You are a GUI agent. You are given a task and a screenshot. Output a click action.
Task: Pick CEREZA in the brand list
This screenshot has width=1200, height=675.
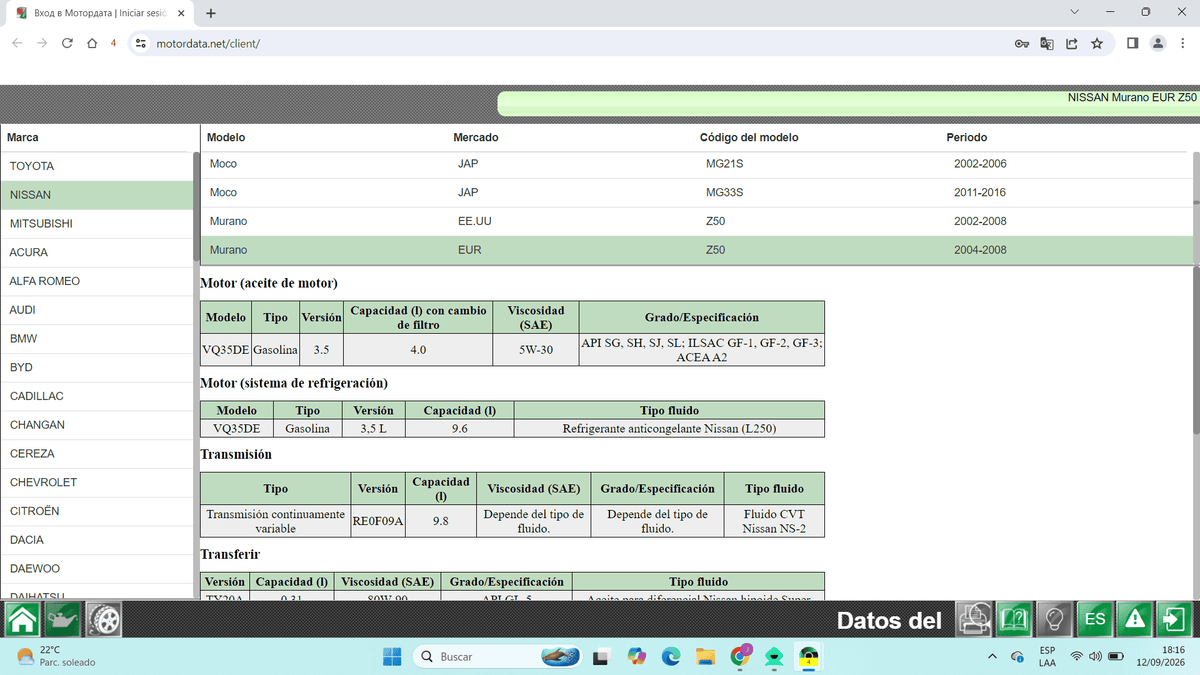click(x=96, y=454)
